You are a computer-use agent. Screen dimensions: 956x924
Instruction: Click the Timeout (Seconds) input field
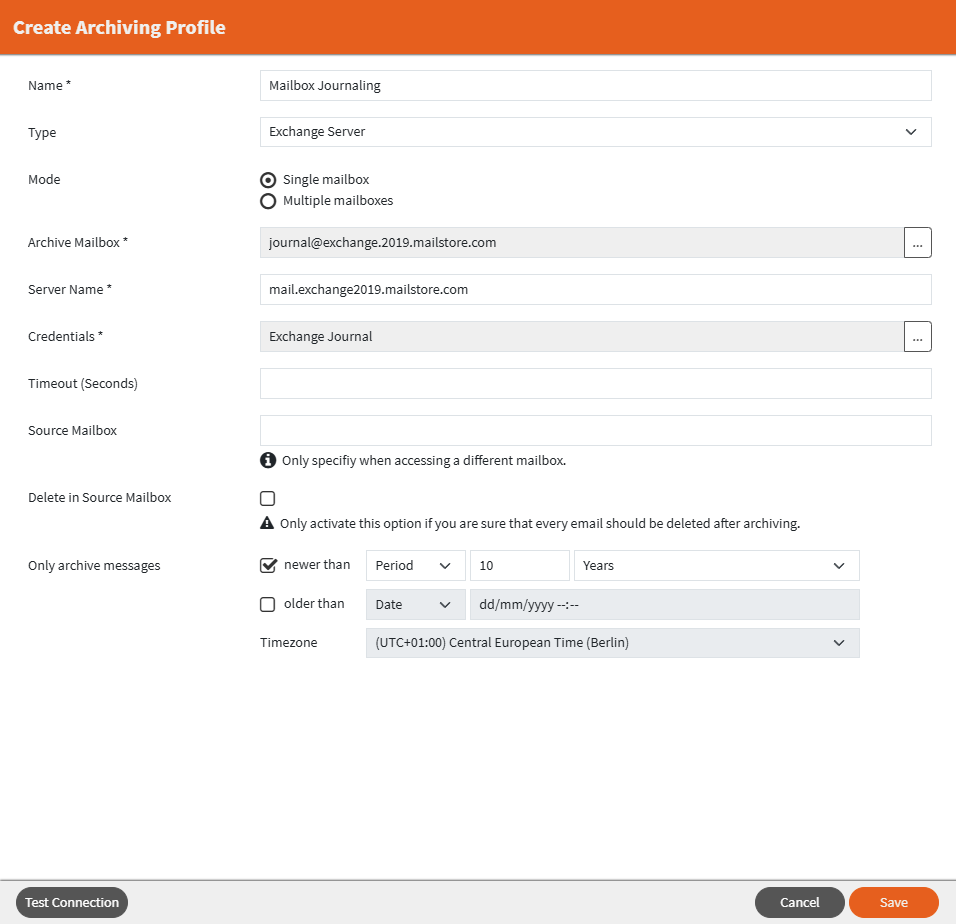point(595,384)
